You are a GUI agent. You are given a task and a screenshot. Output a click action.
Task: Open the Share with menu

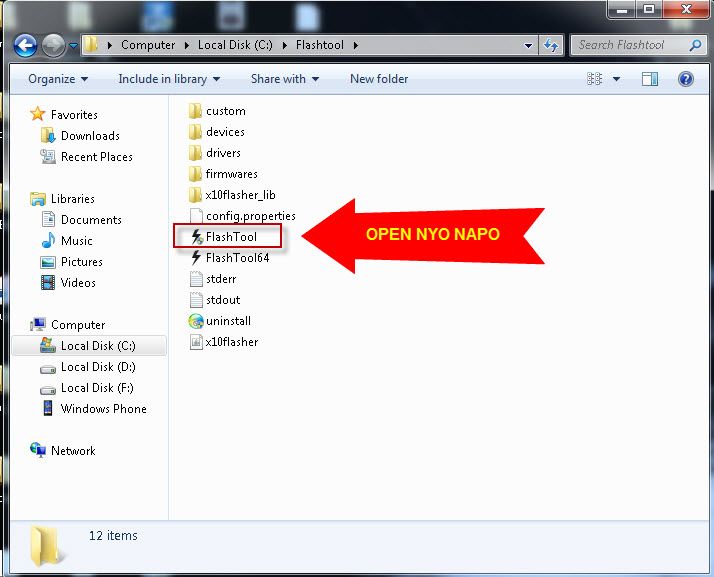point(285,79)
